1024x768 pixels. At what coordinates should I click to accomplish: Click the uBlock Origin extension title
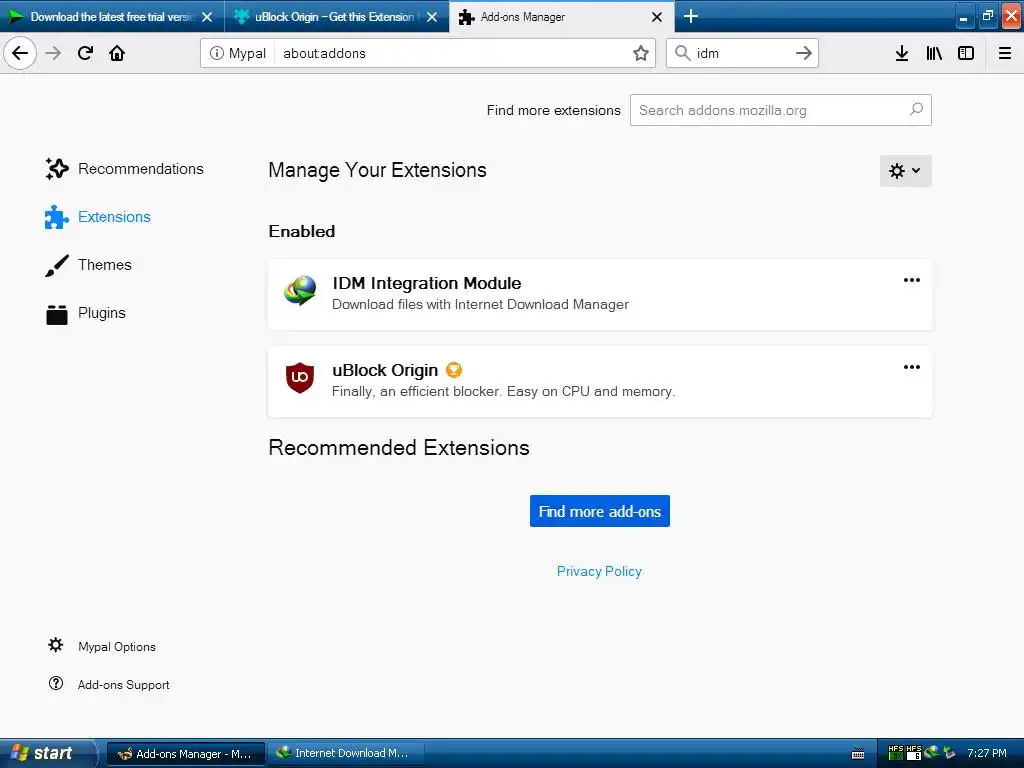point(385,370)
